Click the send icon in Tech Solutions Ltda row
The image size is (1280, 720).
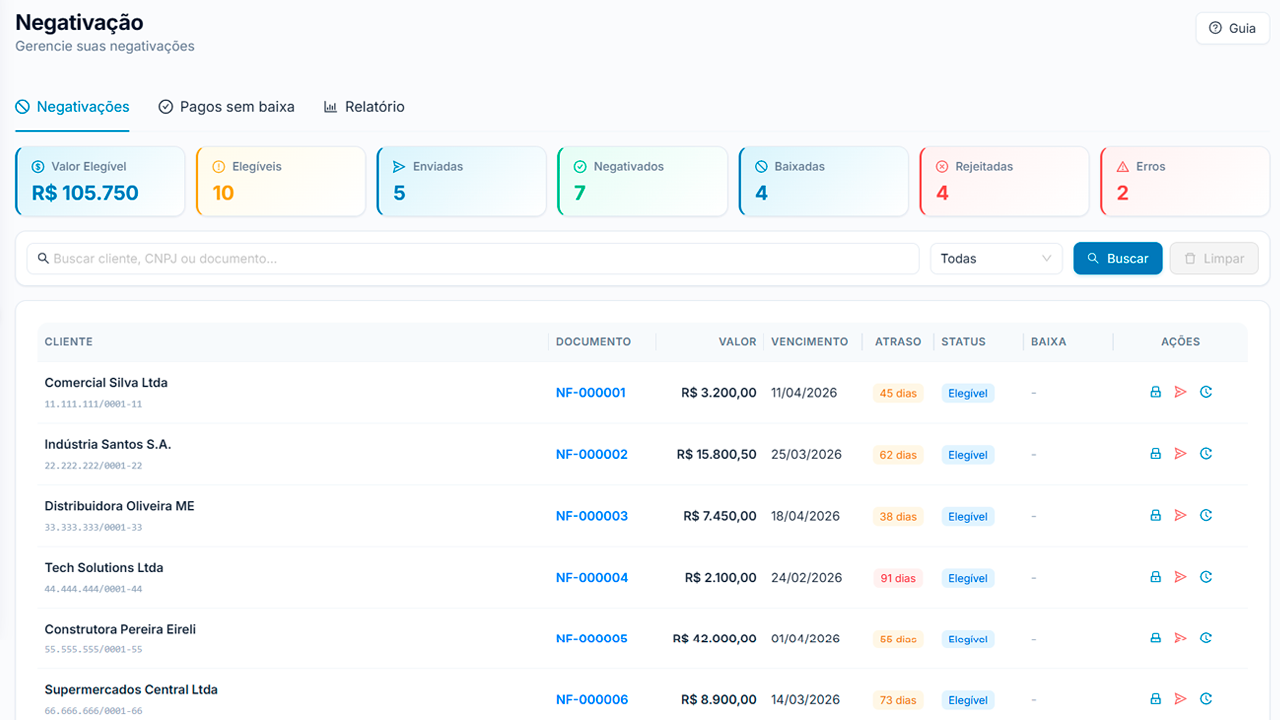[1180, 577]
